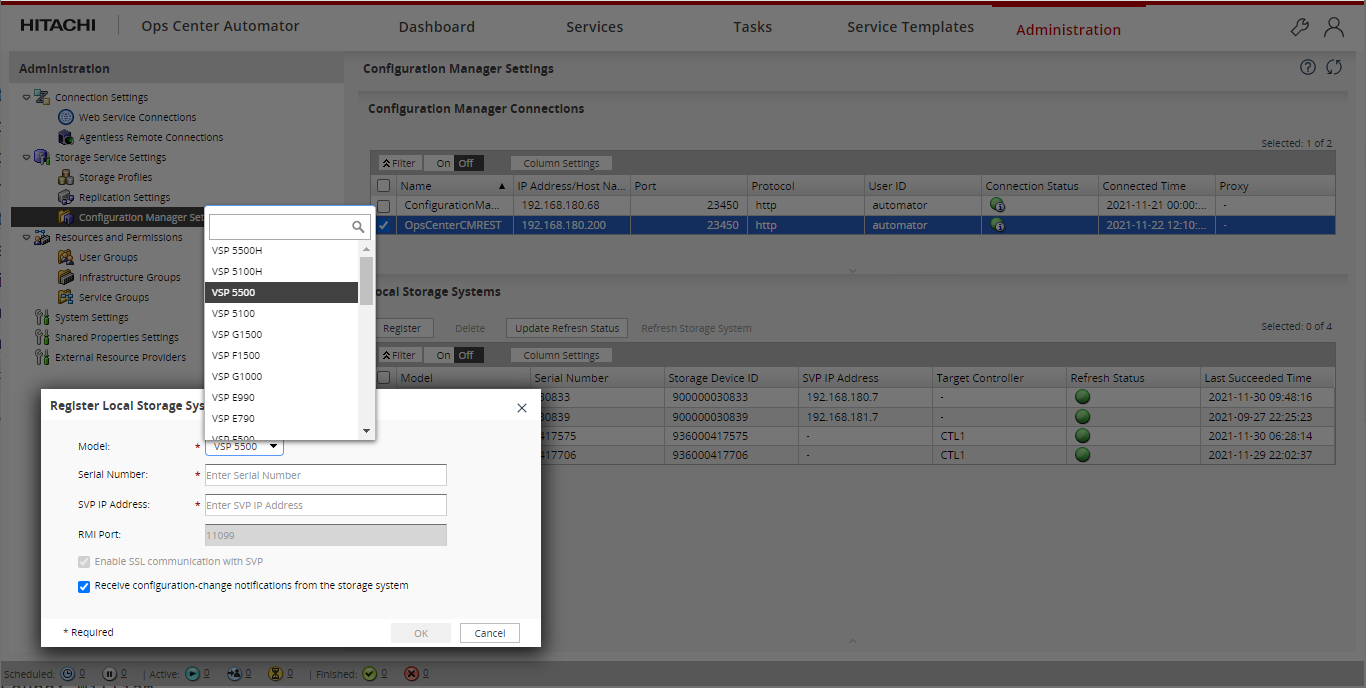Uncheck receive configuration-change notifications option

click(x=84, y=587)
